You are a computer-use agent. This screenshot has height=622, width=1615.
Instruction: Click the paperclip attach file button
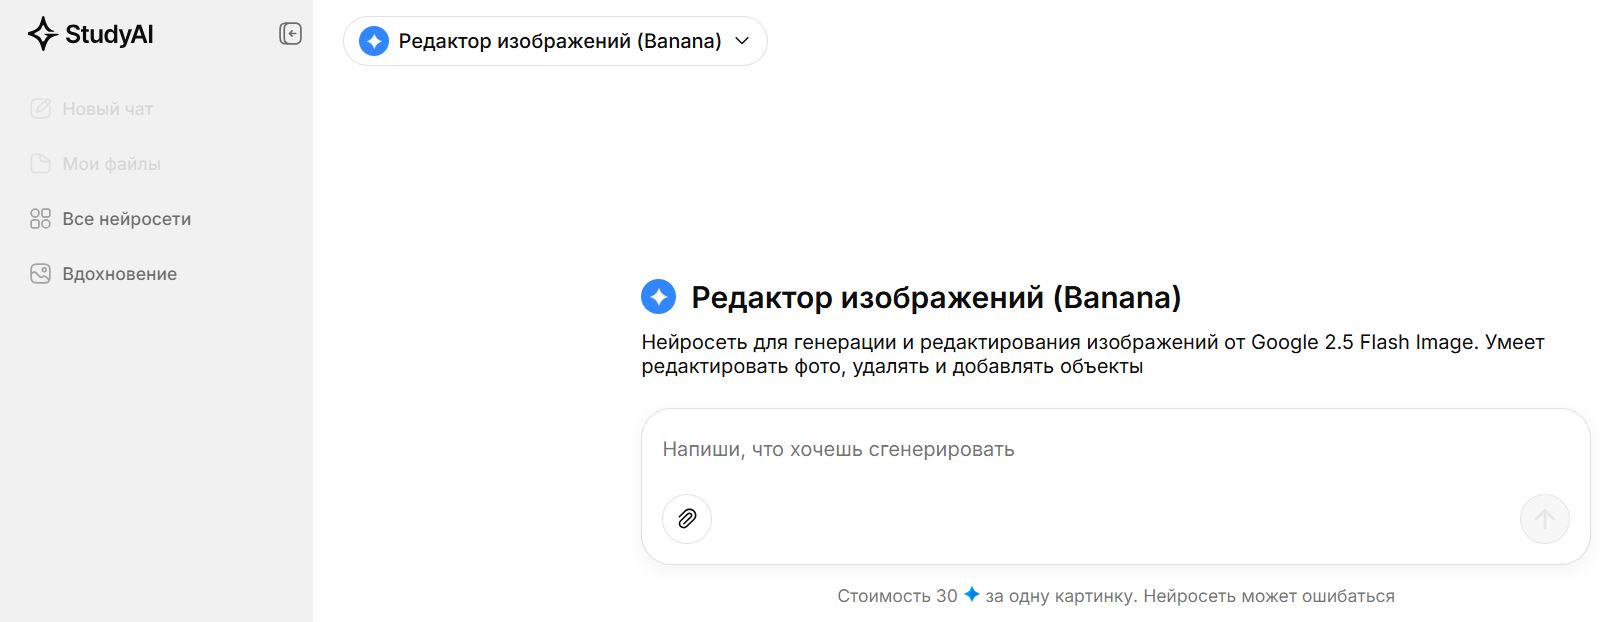click(x=687, y=519)
